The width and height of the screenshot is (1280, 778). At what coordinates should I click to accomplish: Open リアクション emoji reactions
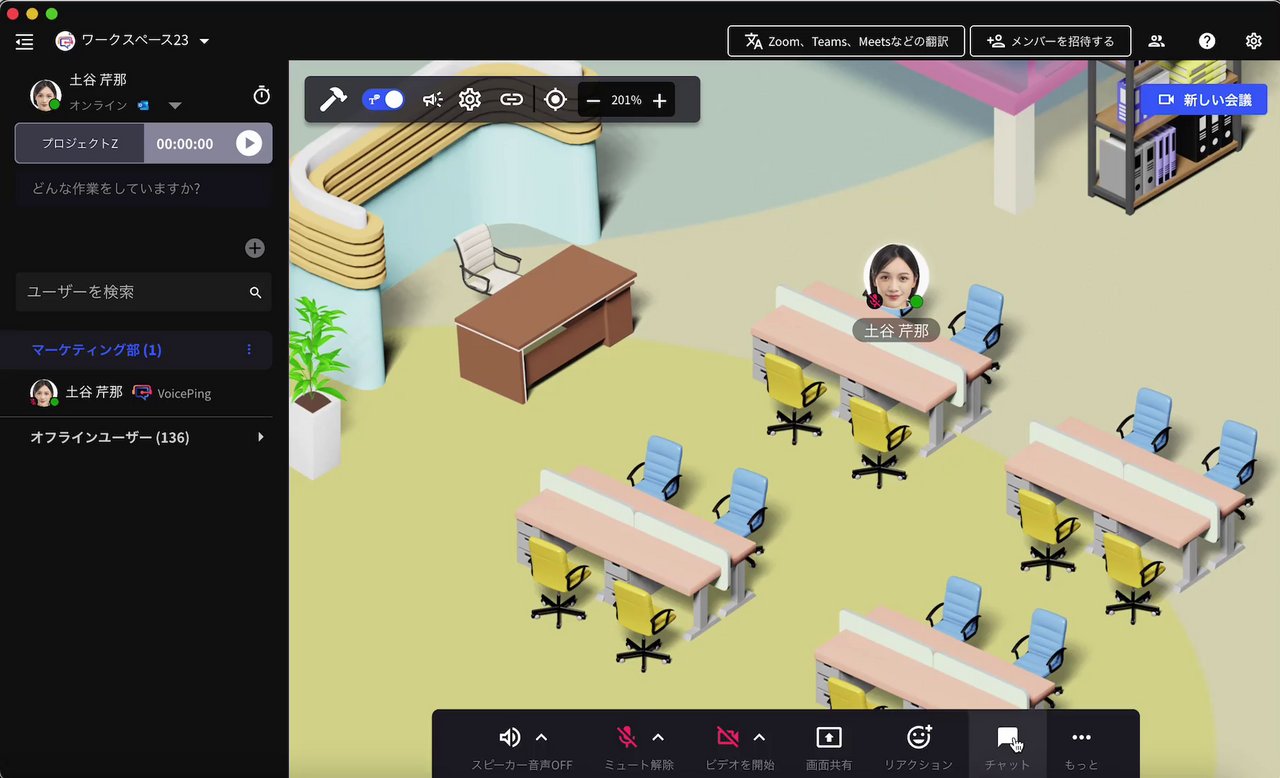coord(919,737)
